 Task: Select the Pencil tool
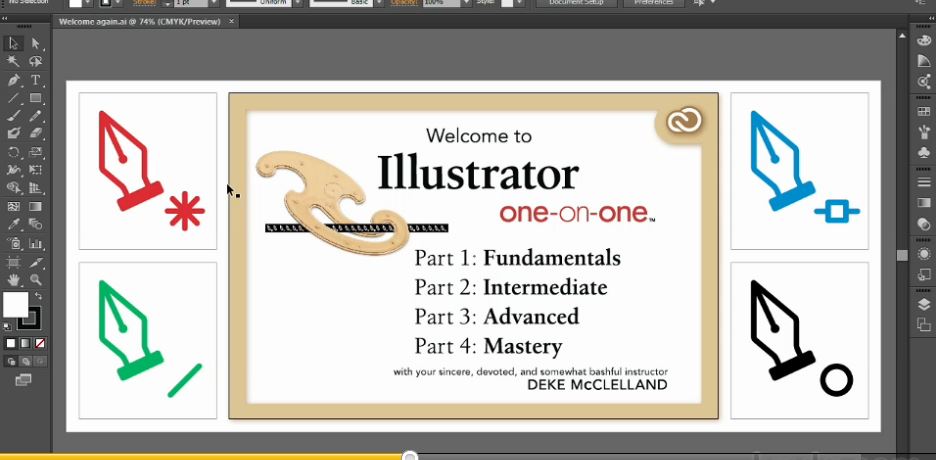pyautogui.click(x=35, y=116)
